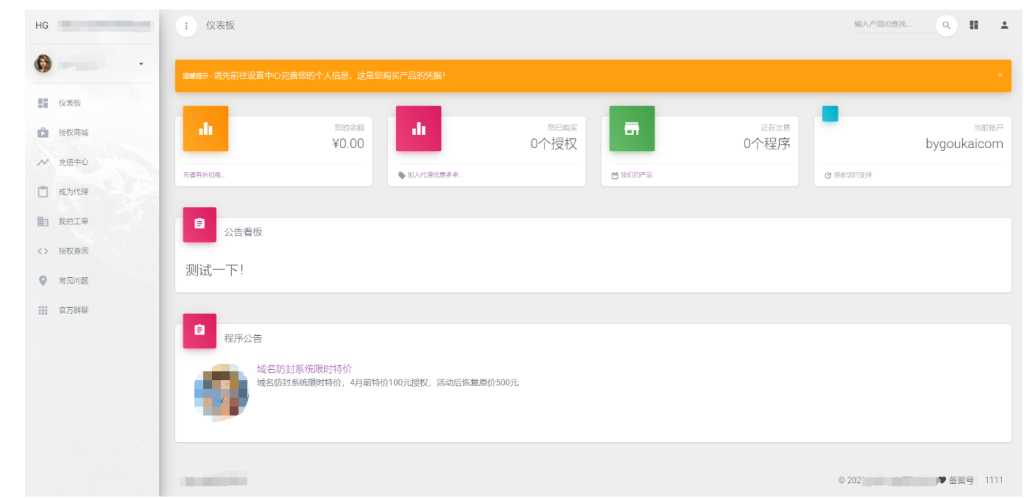Click the orange balance chart icon
Image resolution: width=1024 pixels, height=498 pixels.
tap(205, 129)
